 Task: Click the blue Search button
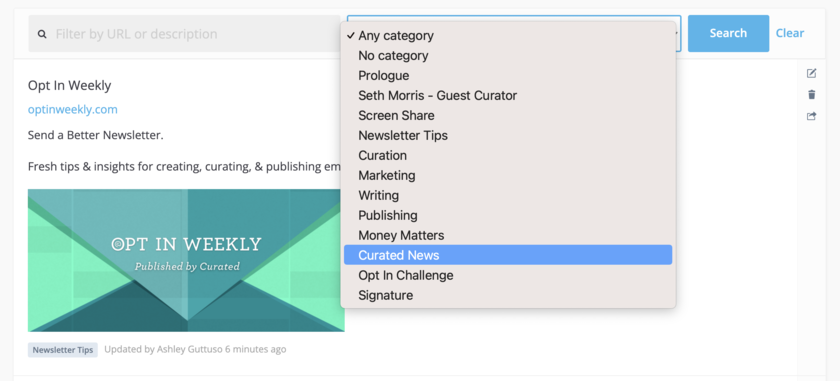tap(728, 33)
